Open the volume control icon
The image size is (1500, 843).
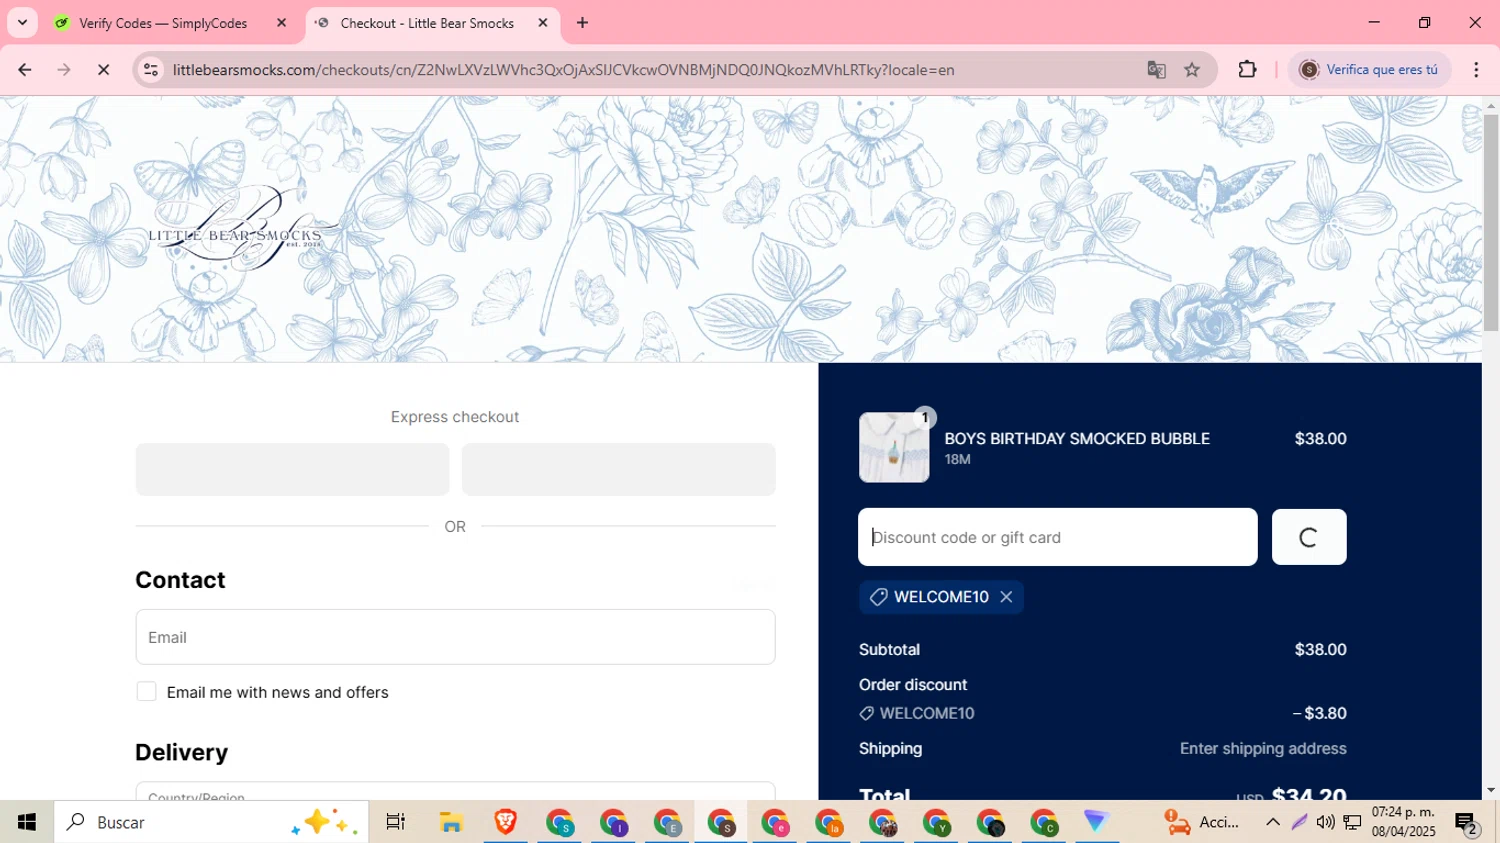(x=1325, y=822)
